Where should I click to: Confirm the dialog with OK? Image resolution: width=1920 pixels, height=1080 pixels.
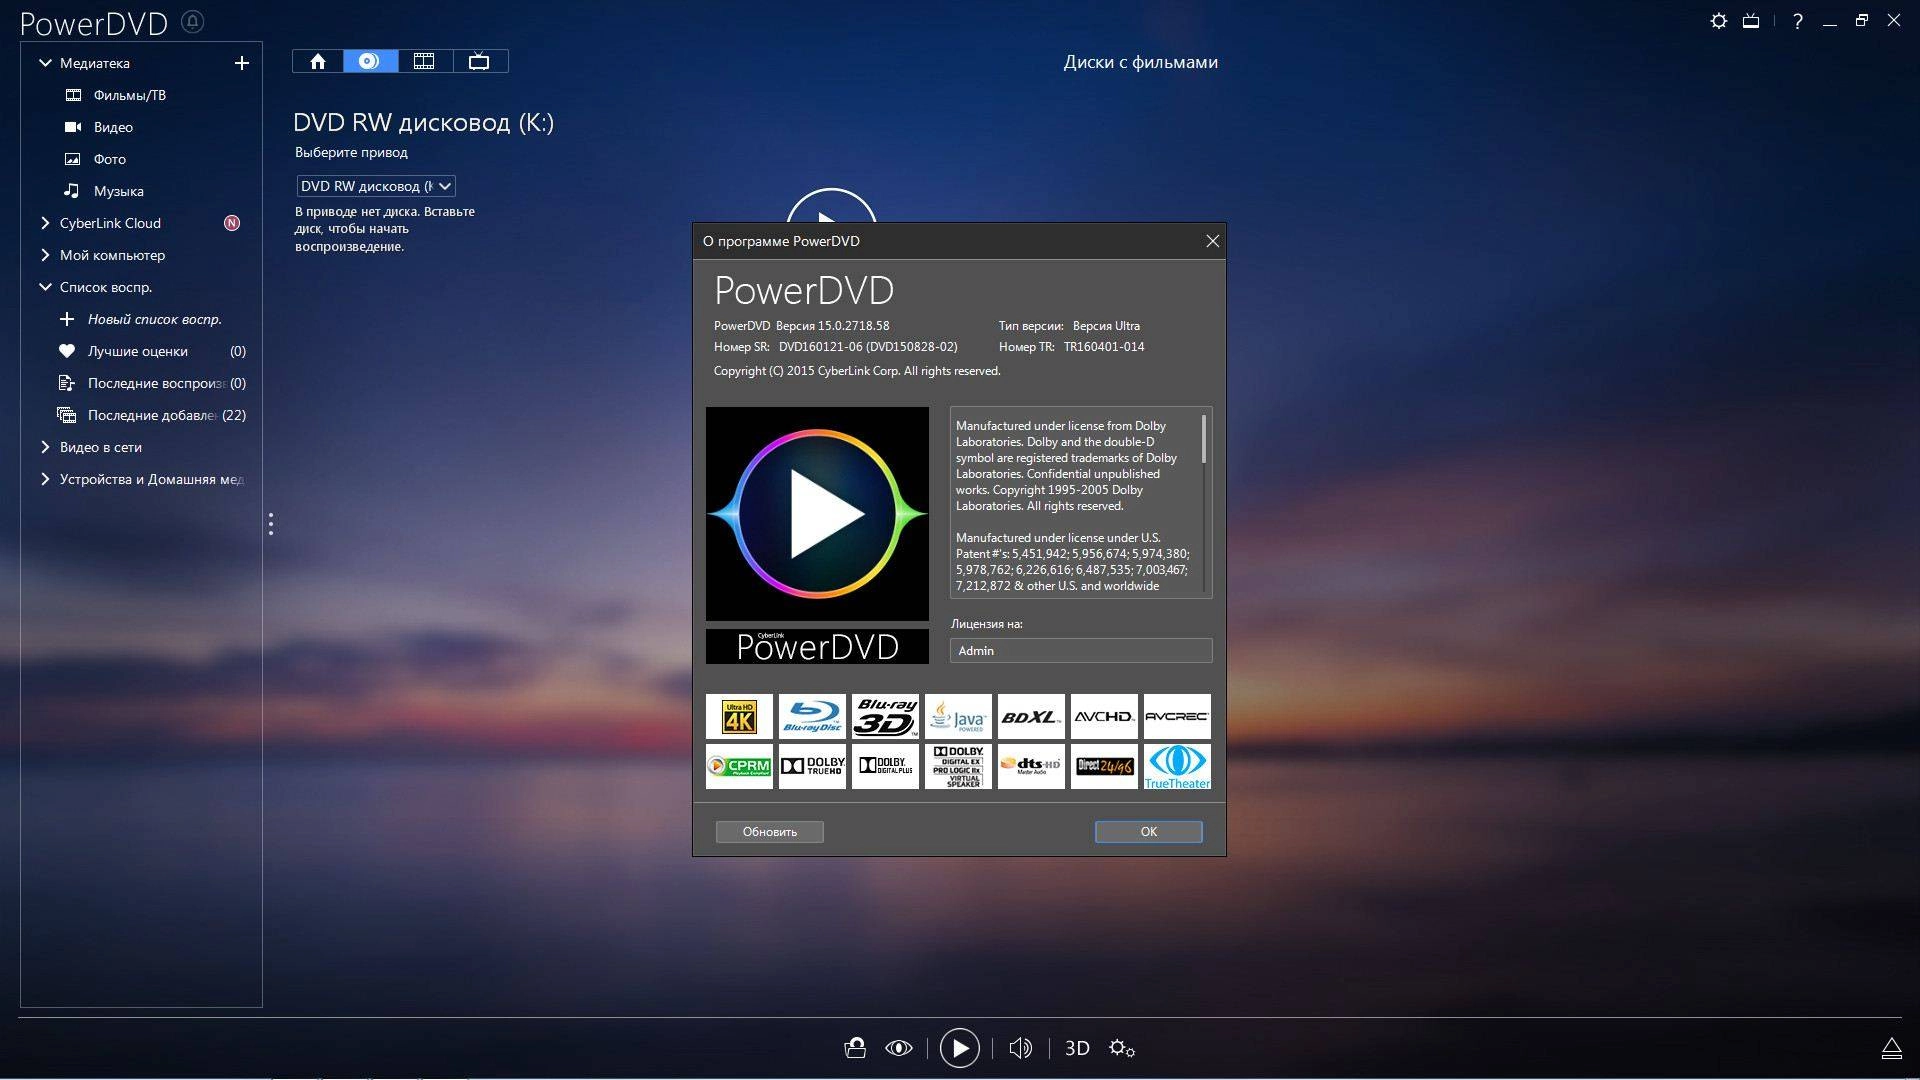pyautogui.click(x=1148, y=832)
